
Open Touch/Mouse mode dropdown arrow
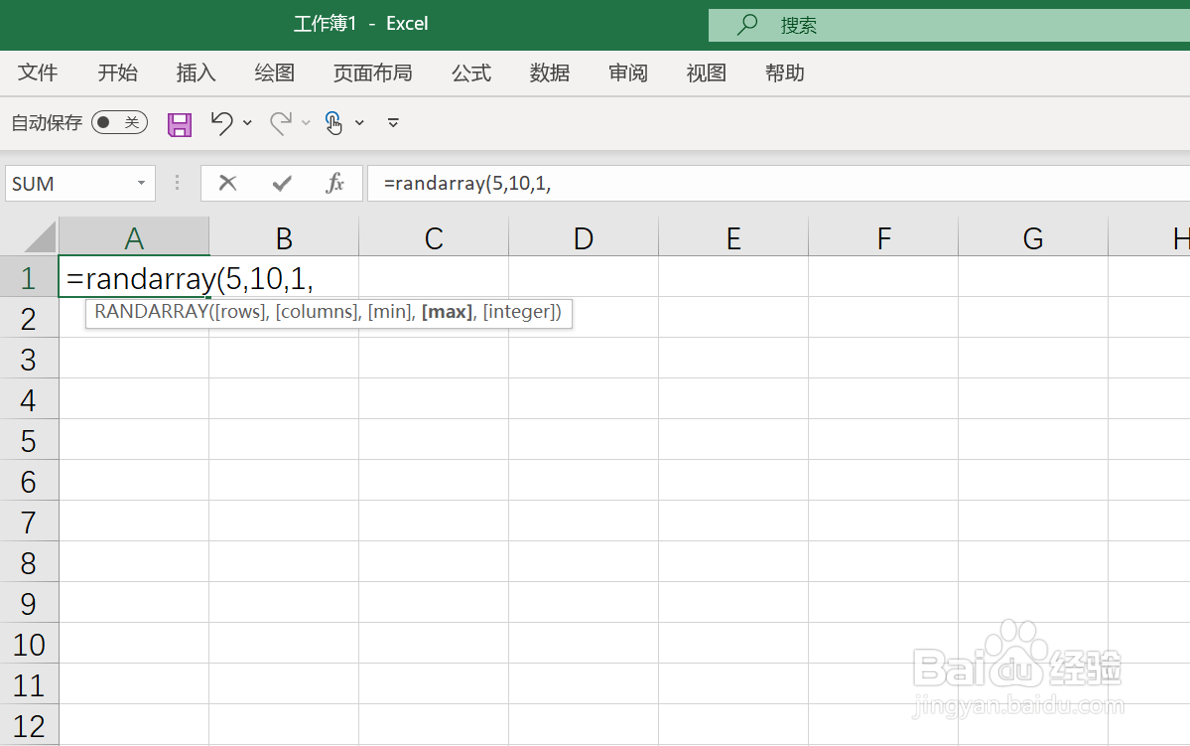360,122
